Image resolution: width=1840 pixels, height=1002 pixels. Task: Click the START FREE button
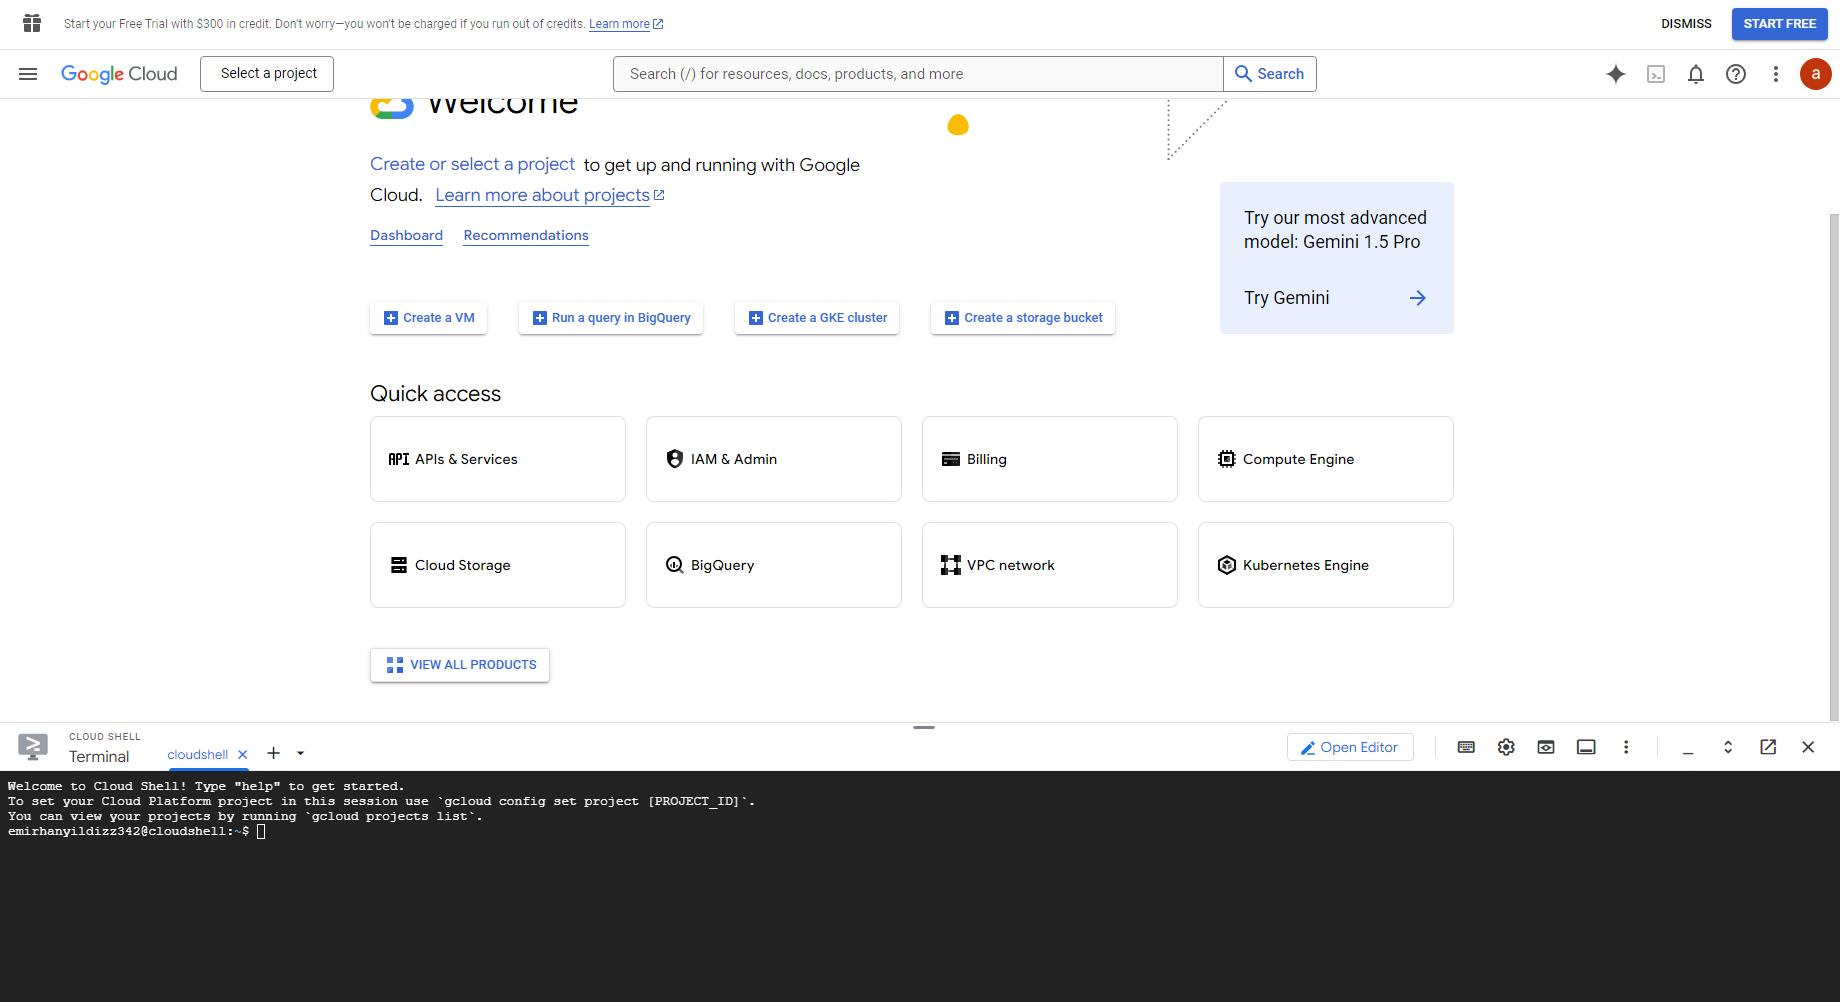point(1780,24)
